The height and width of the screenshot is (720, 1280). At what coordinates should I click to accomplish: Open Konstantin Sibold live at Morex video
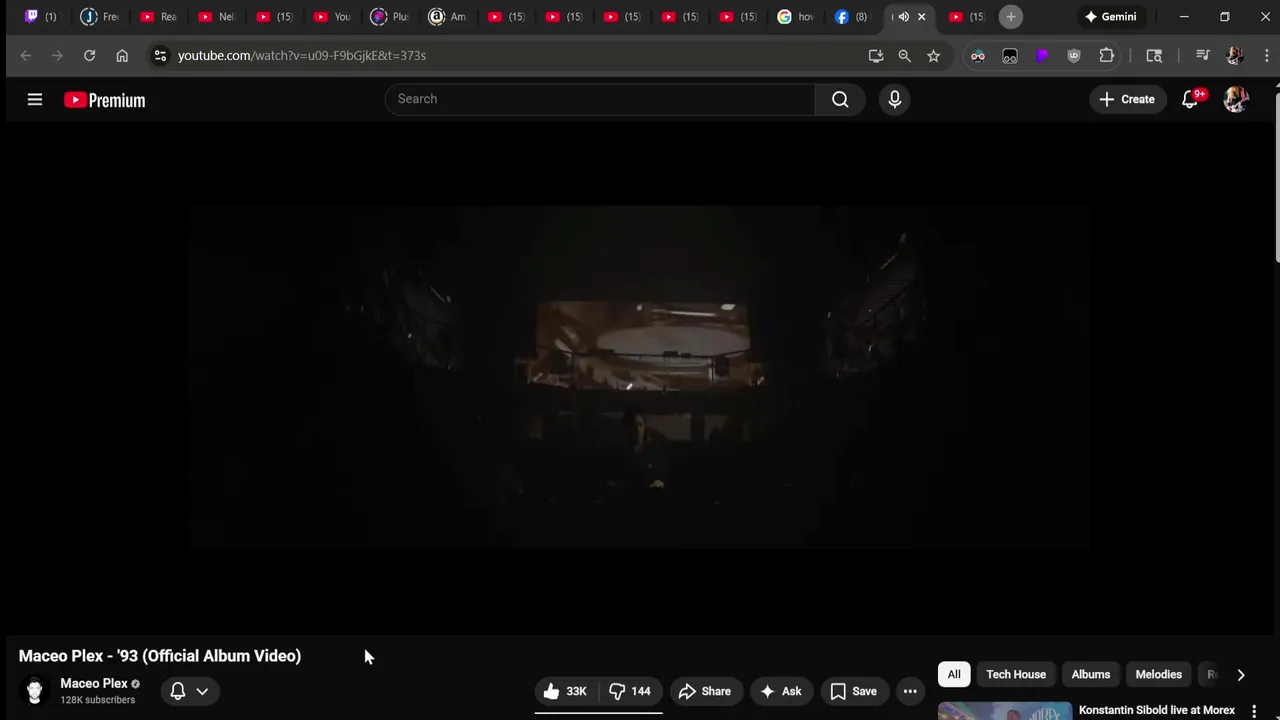click(1157, 710)
